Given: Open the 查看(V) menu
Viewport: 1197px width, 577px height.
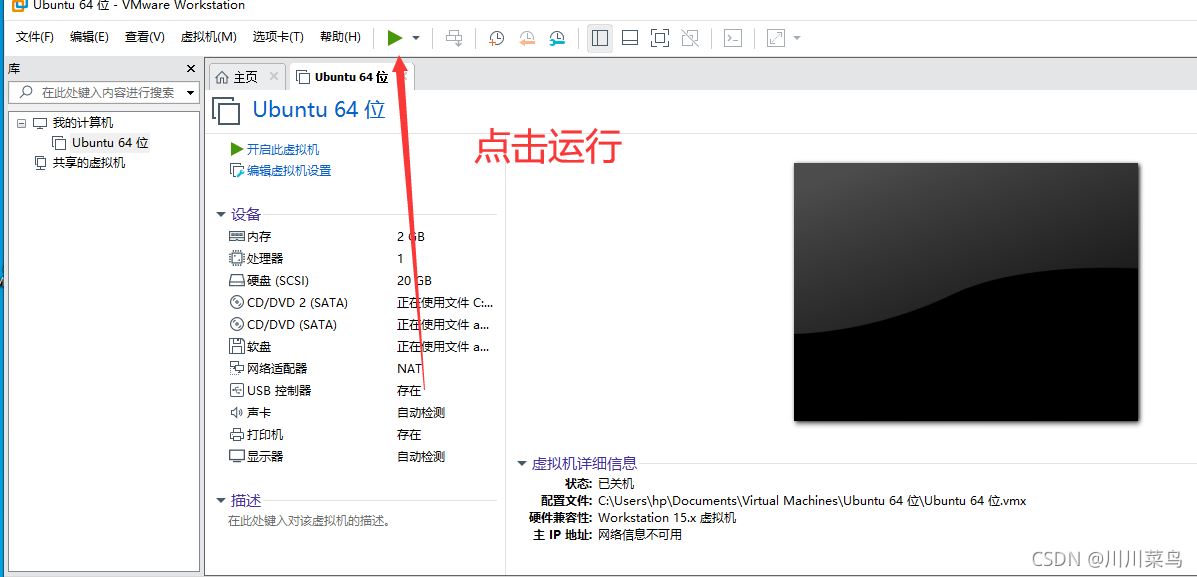Looking at the screenshot, I should pyautogui.click(x=145, y=37).
